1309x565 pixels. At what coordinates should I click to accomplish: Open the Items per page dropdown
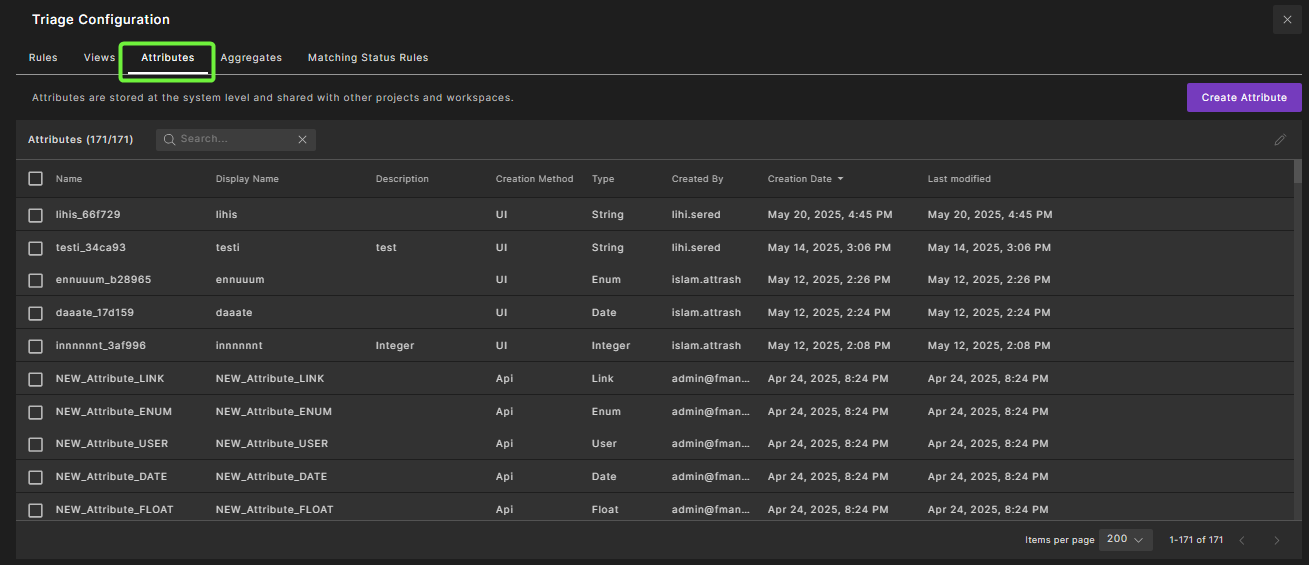pos(1125,539)
